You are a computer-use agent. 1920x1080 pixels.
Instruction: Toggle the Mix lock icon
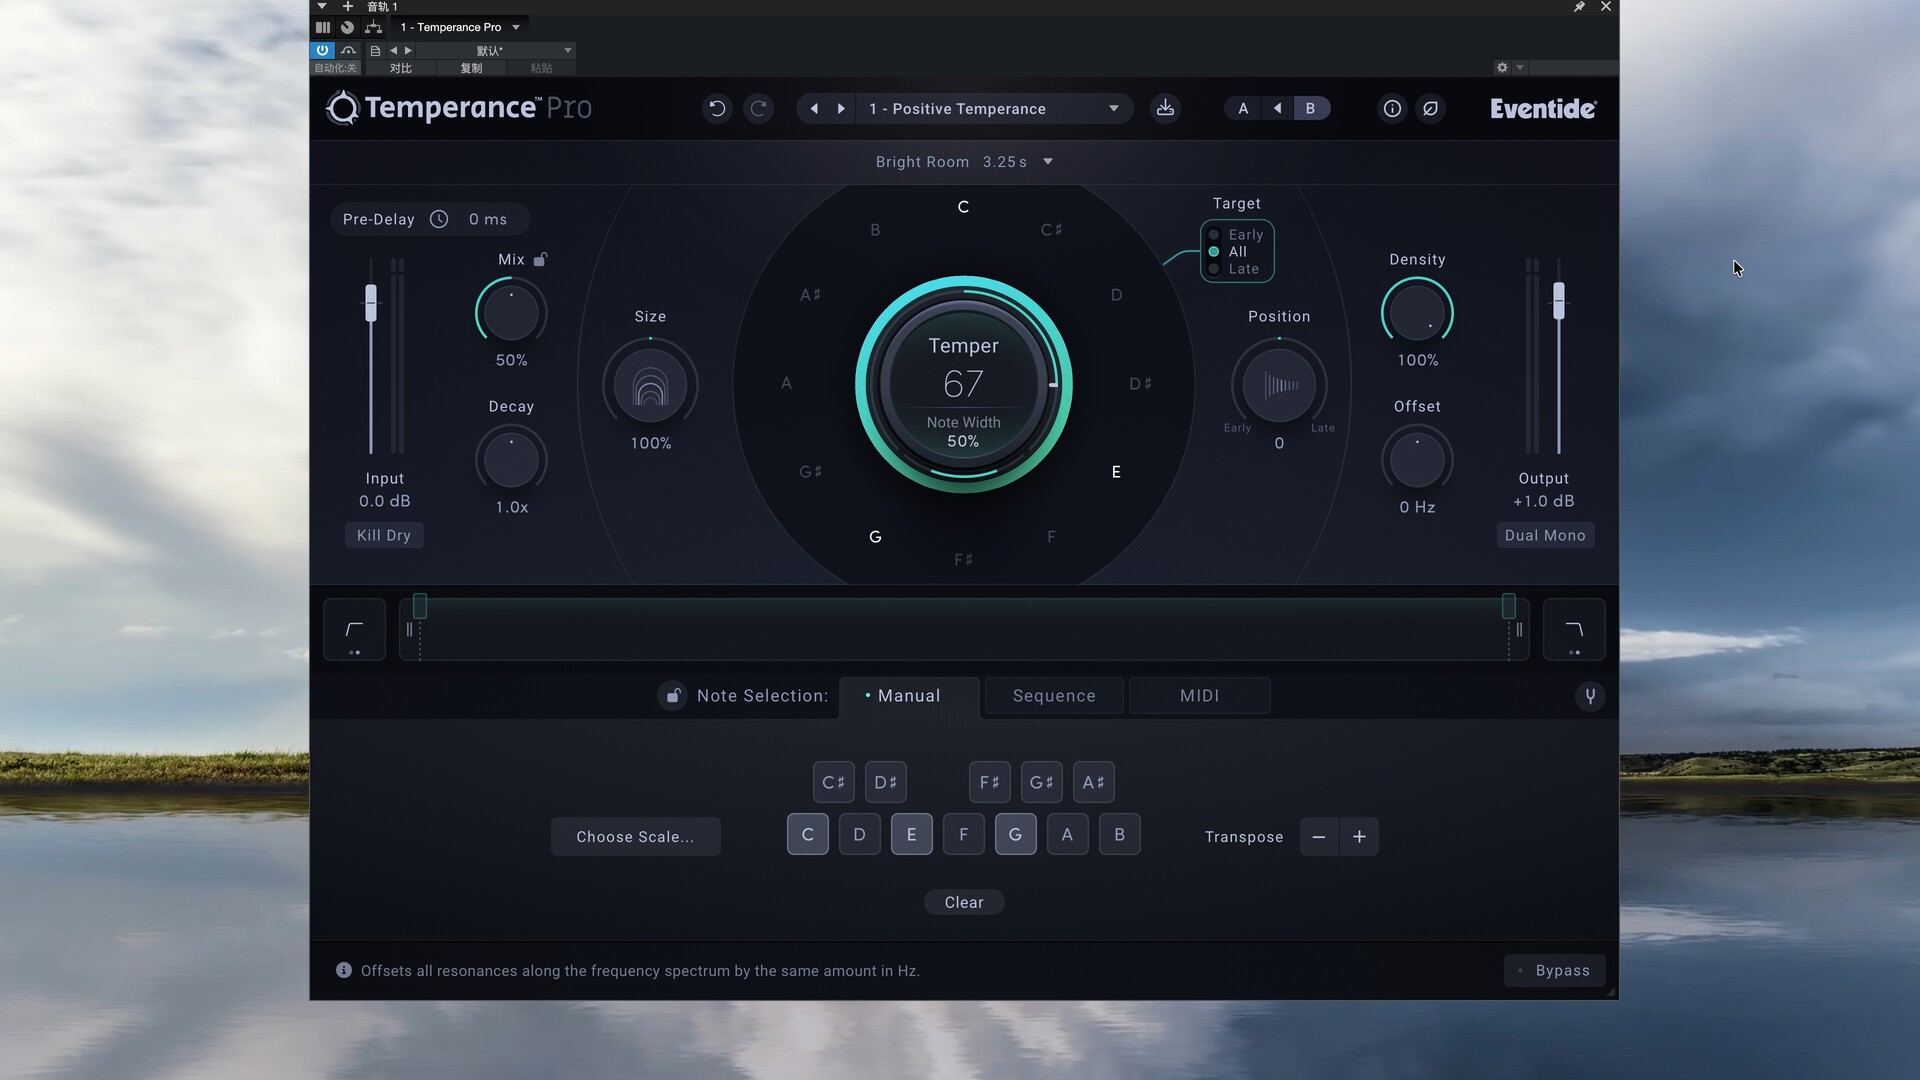[x=540, y=259]
